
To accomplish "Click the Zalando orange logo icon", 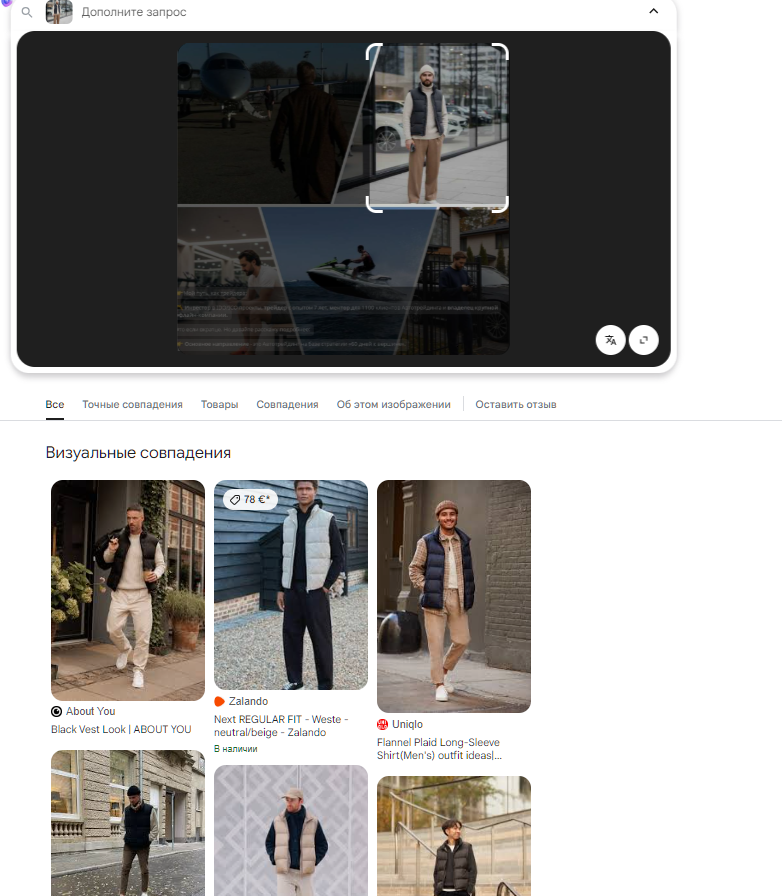I will [220, 701].
